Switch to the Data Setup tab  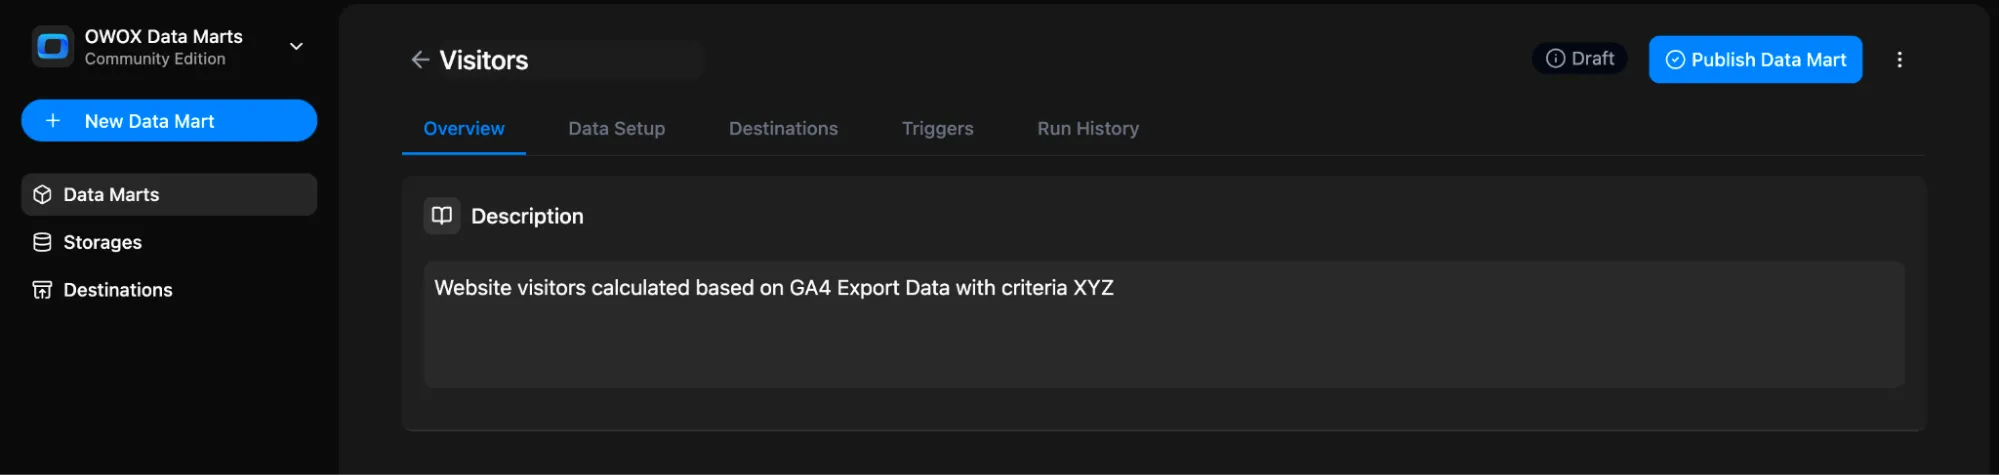coord(616,129)
